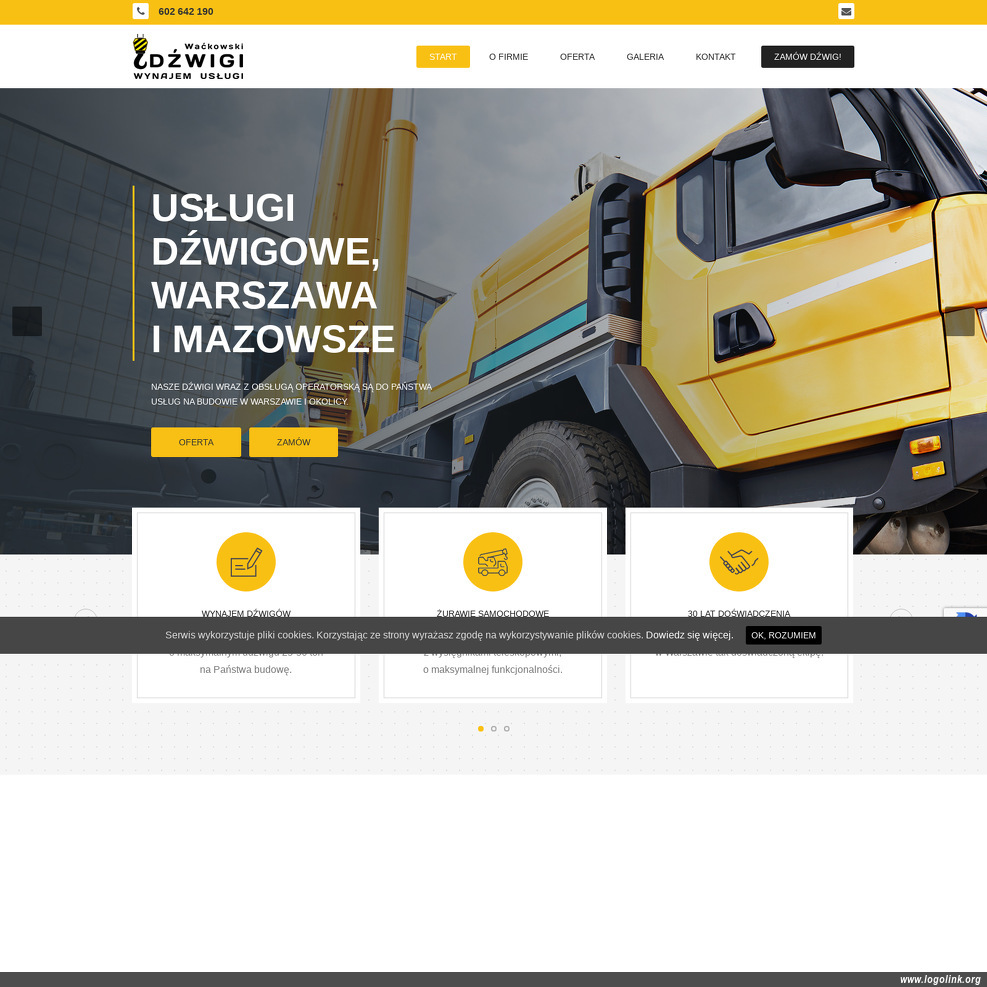Call the phone number 602 642 190
The width and height of the screenshot is (987, 987).
coord(186,12)
